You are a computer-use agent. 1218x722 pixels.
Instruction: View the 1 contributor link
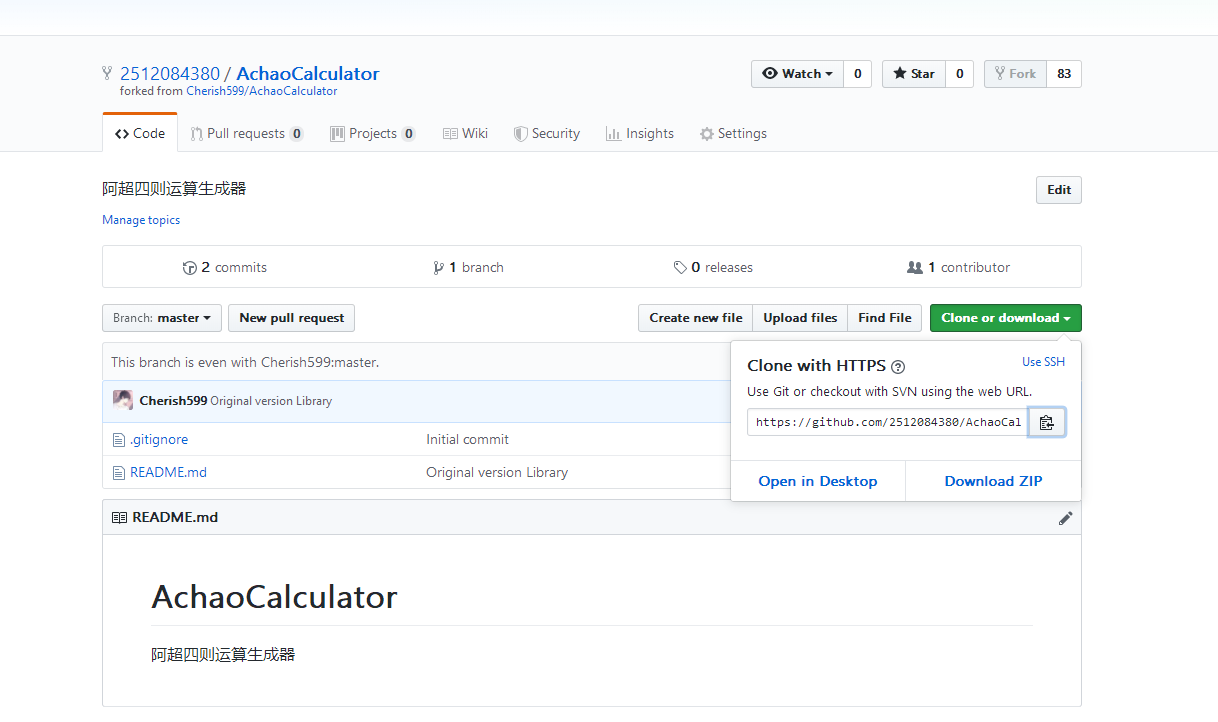pyautogui.click(x=958, y=268)
